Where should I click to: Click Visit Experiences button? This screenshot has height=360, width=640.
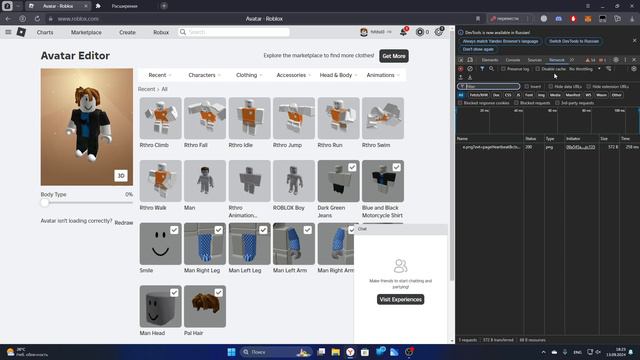click(400, 299)
